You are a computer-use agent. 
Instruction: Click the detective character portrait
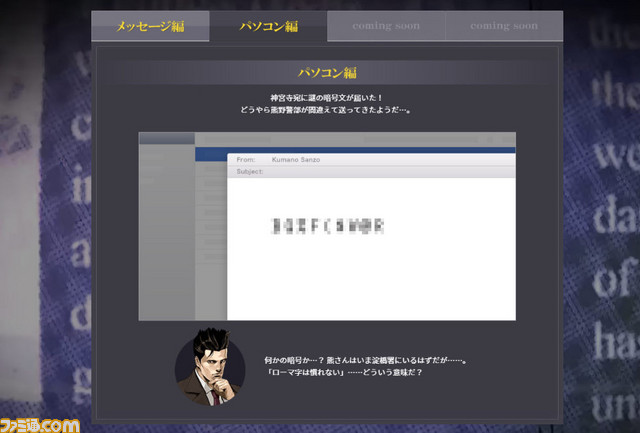(210, 366)
